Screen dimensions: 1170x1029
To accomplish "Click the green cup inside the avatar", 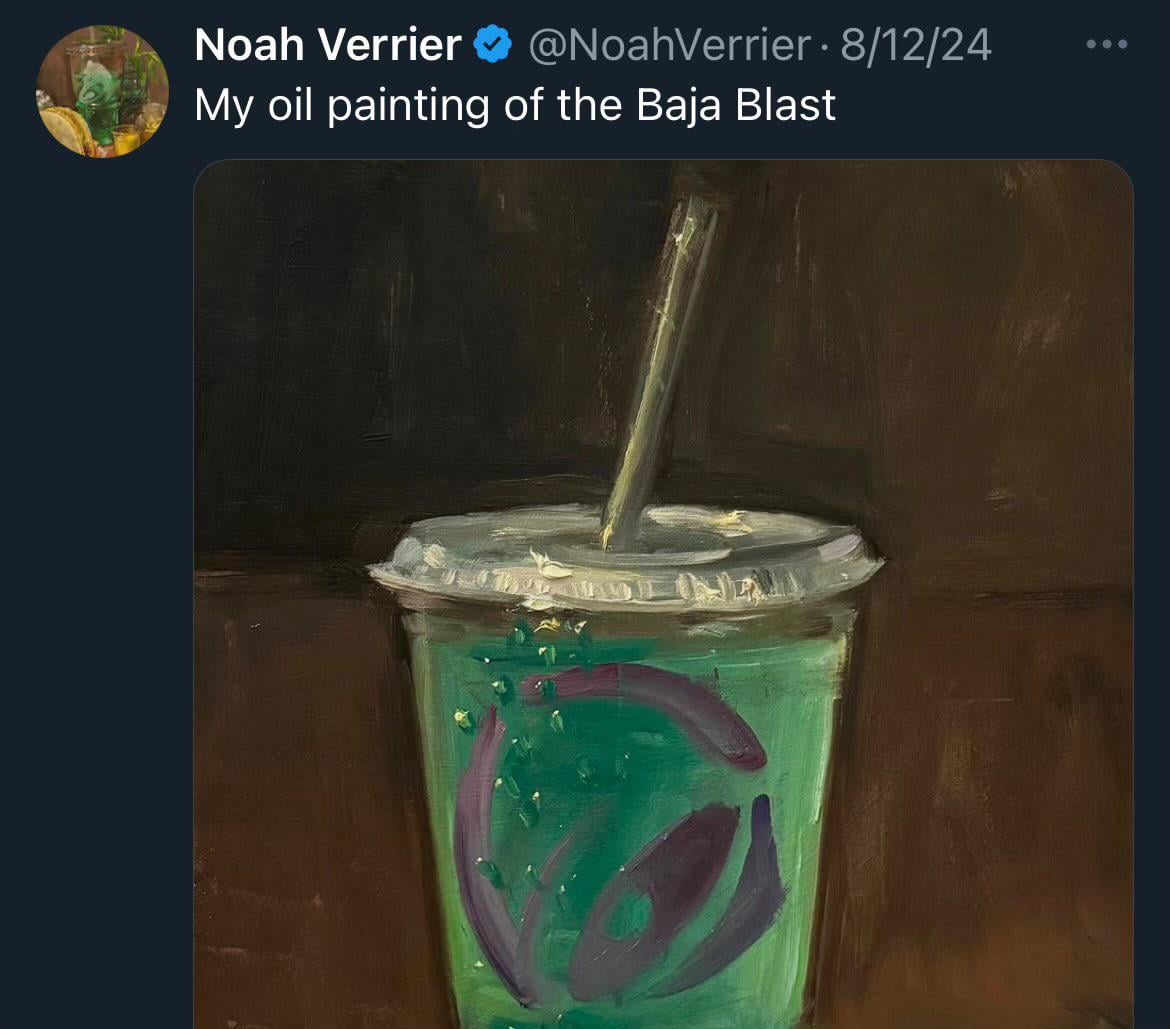I will pos(98,106).
